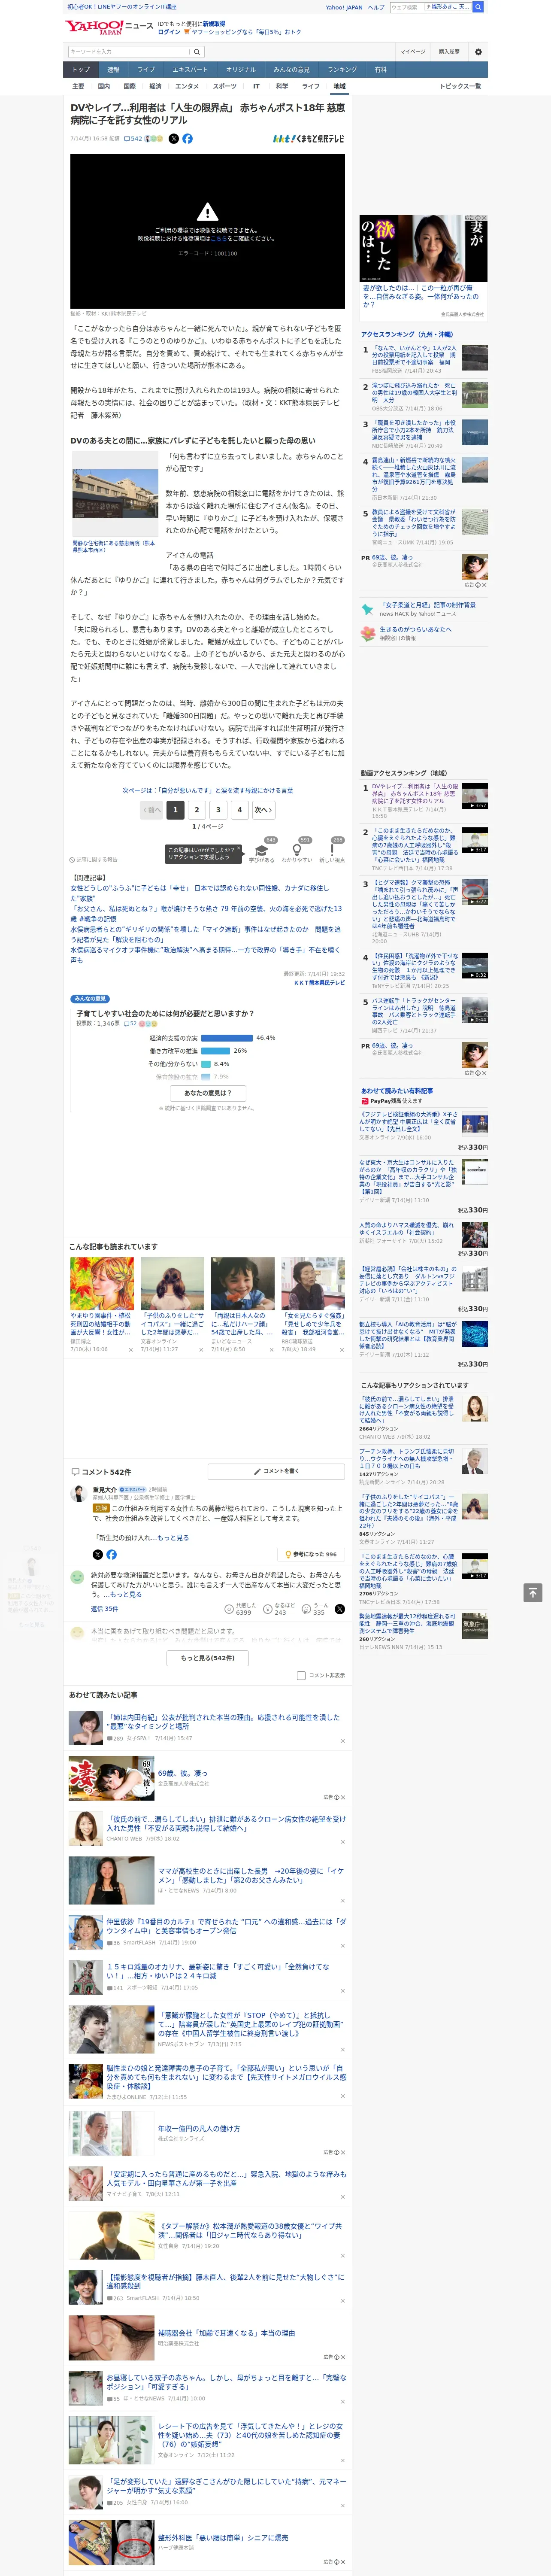Screen dimensions: 551x2576
Task: Click 記事に関する報告 link
Action: 94,859
